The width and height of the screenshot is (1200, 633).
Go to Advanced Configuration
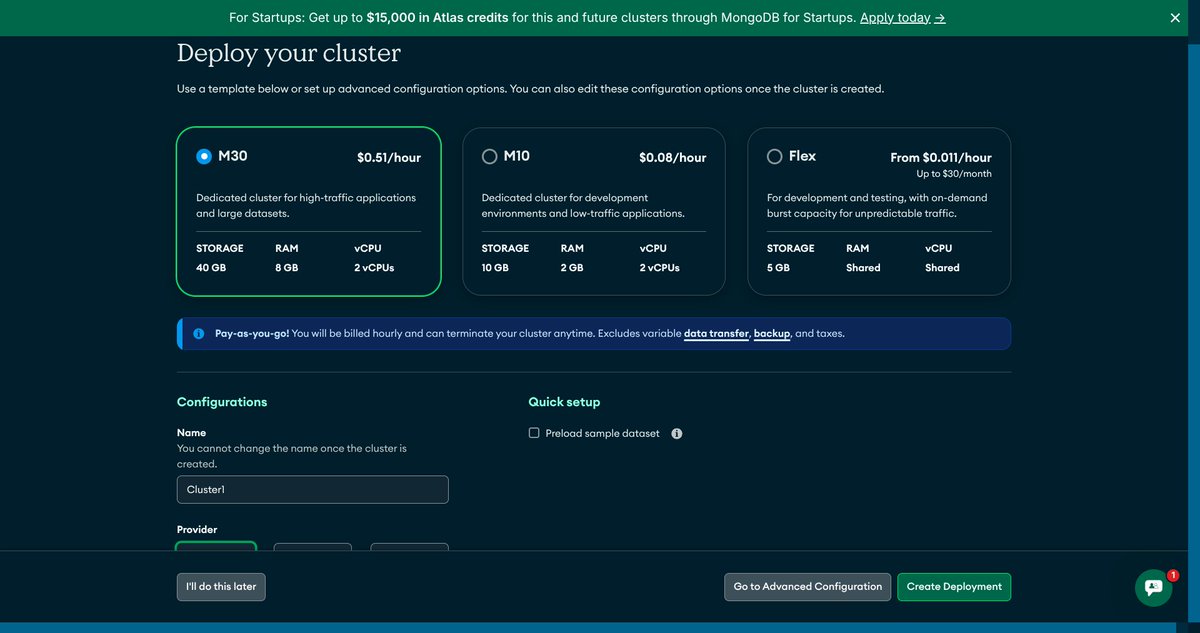[x=808, y=587]
